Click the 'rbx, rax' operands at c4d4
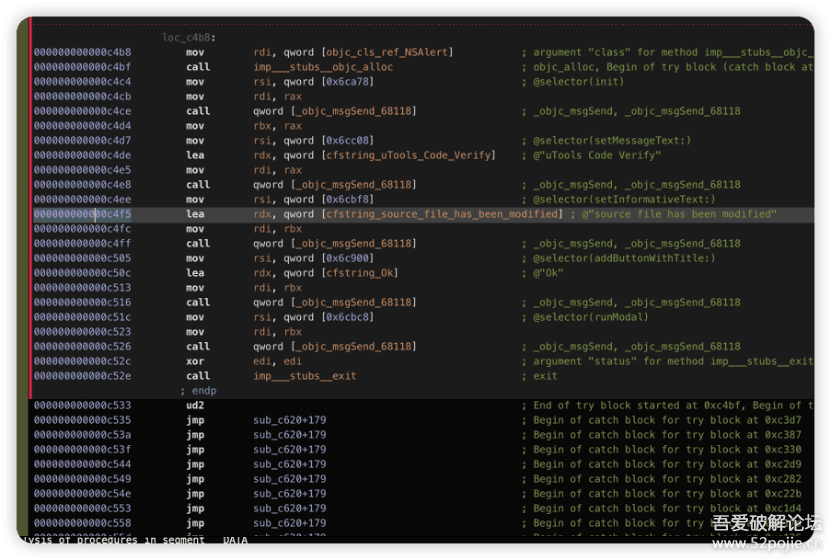Viewport: 832px width, 560px height. [x=278, y=126]
